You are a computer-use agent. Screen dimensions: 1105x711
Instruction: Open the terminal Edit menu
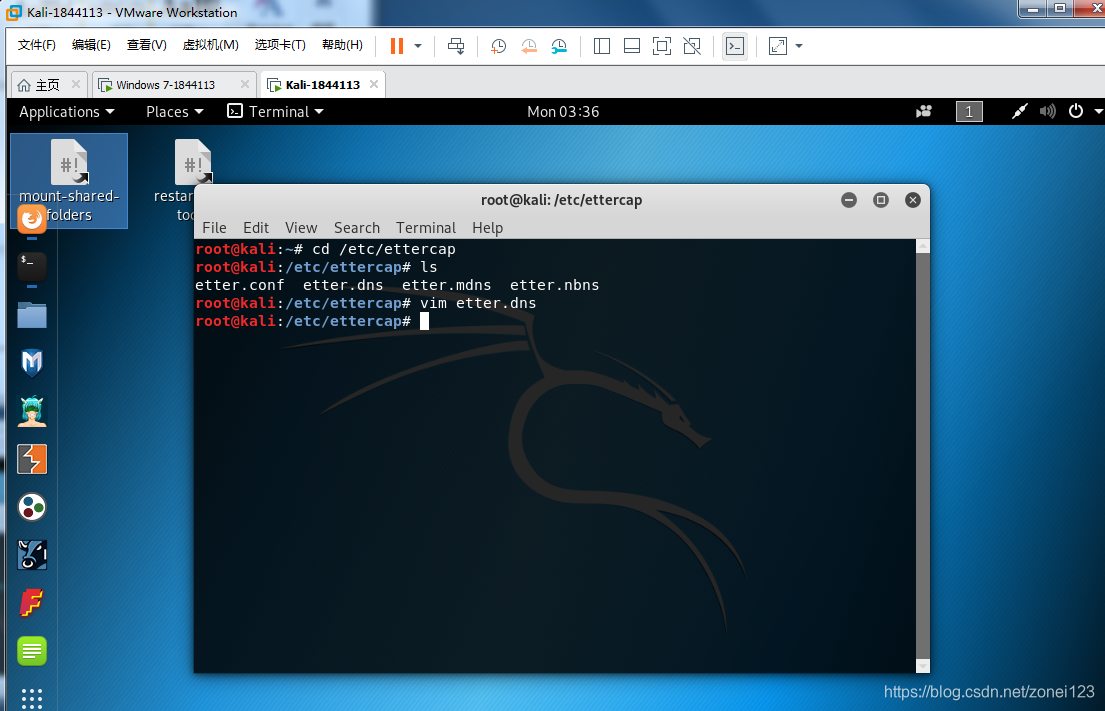[x=256, y=228]
